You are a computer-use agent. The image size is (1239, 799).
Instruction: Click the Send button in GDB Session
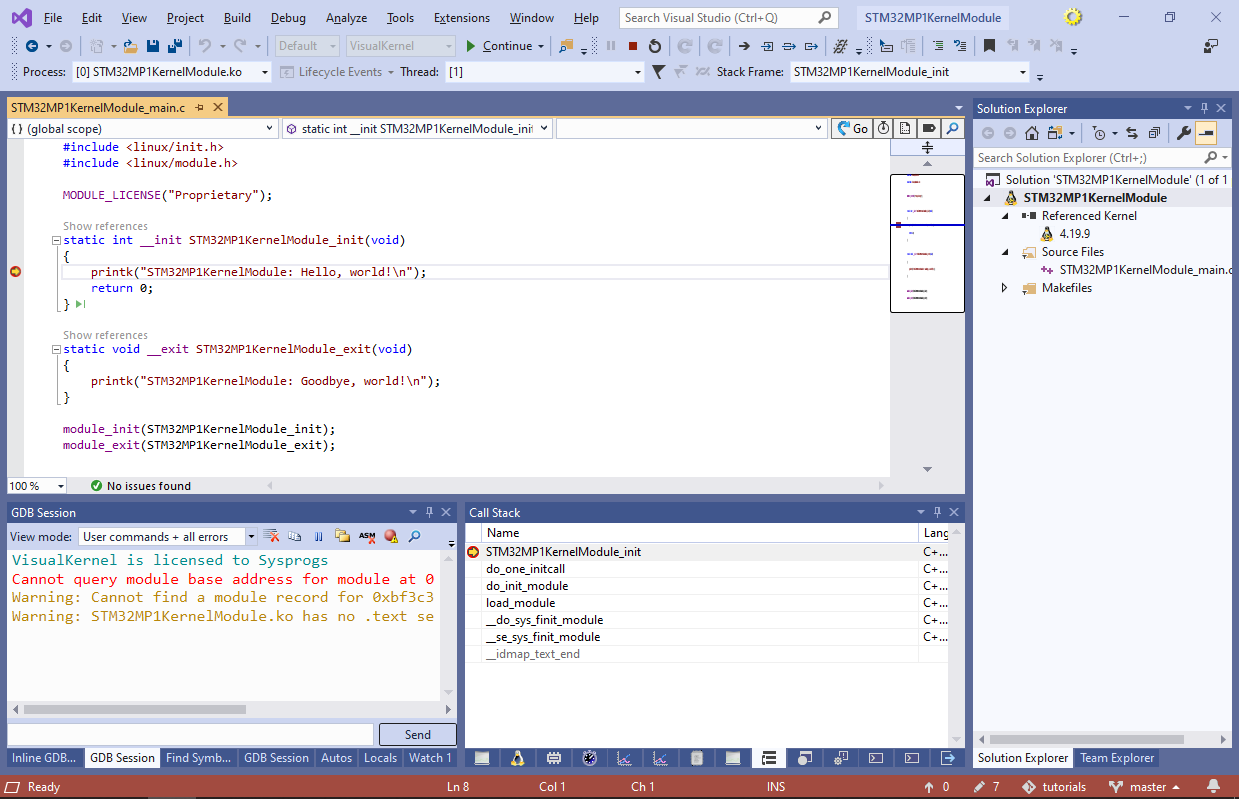point(418,734)
